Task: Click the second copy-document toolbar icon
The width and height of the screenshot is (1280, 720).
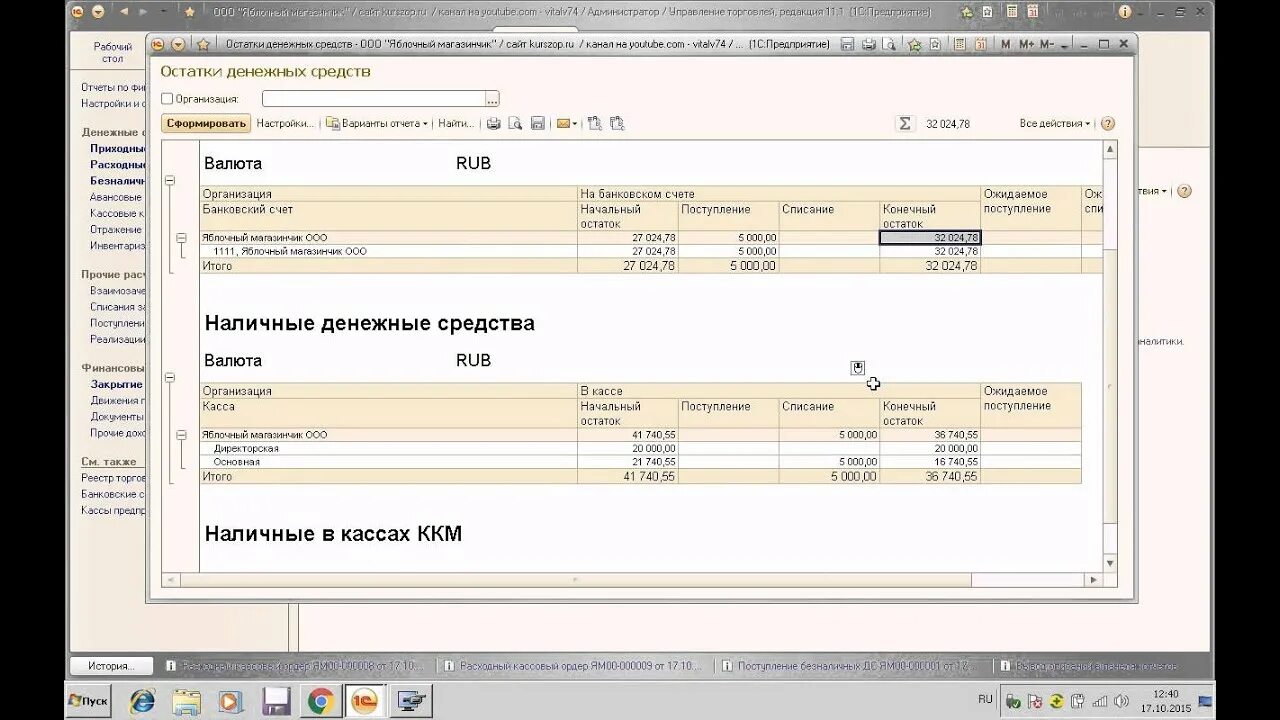Action: (x=617, y=124)
